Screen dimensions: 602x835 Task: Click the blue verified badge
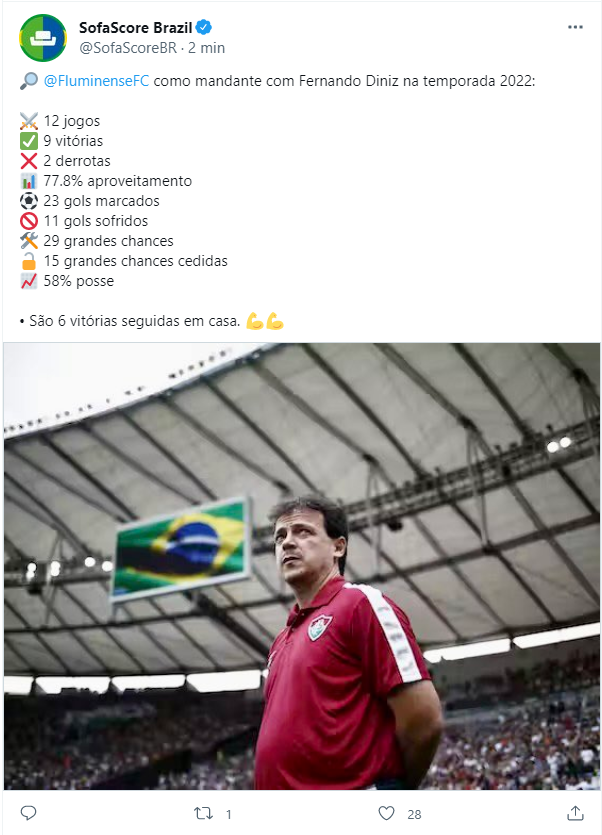coord(204,27)
